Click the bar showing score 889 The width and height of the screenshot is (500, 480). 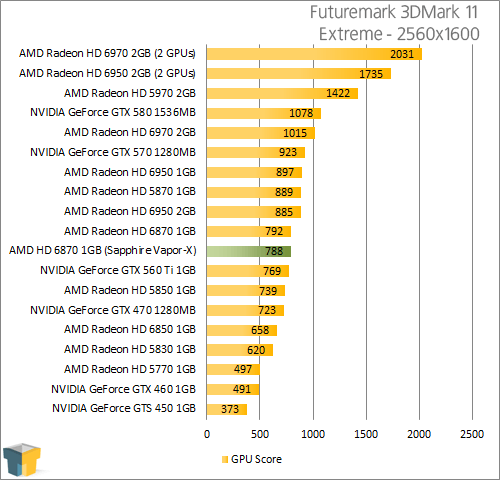tap(254, 192)
